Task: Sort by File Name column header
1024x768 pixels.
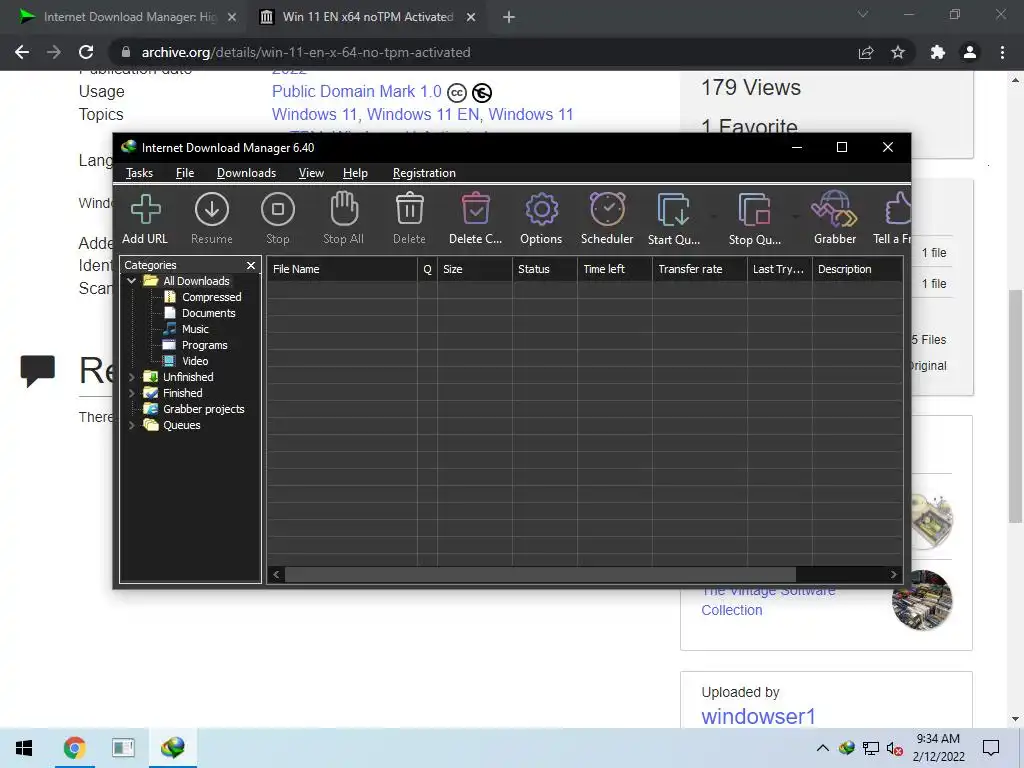Action: pyautogui.click(x=342, y=269)
